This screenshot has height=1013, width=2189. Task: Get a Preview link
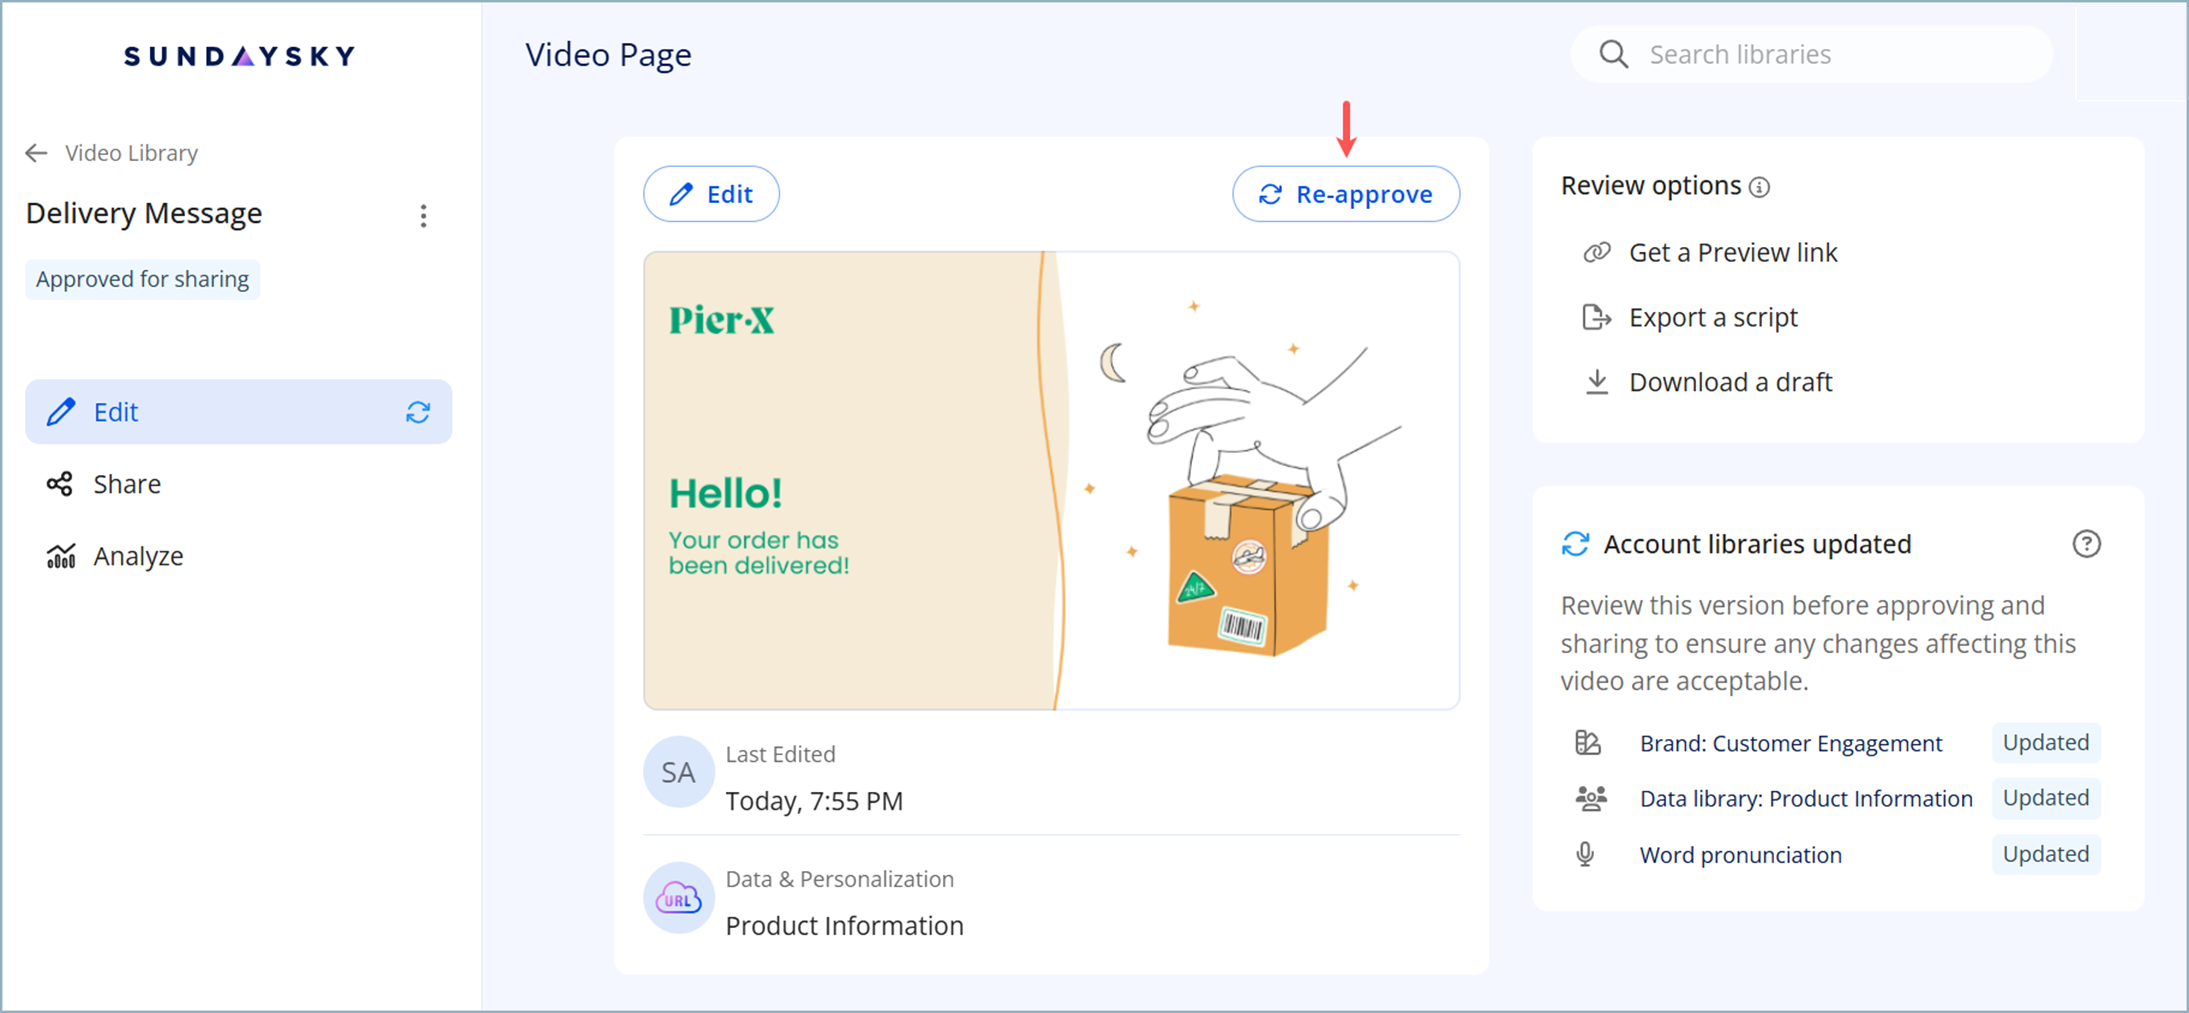[x=1732, y=253]
